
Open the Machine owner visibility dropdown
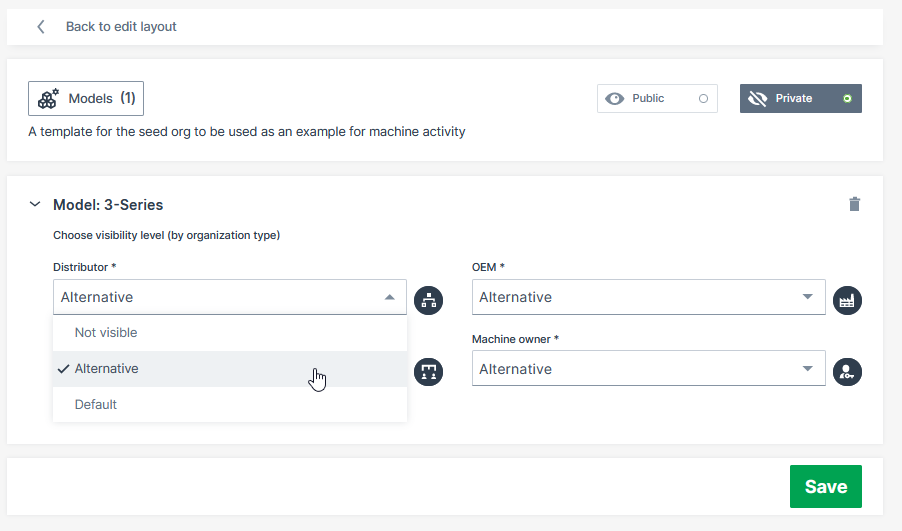coord(648,369)
